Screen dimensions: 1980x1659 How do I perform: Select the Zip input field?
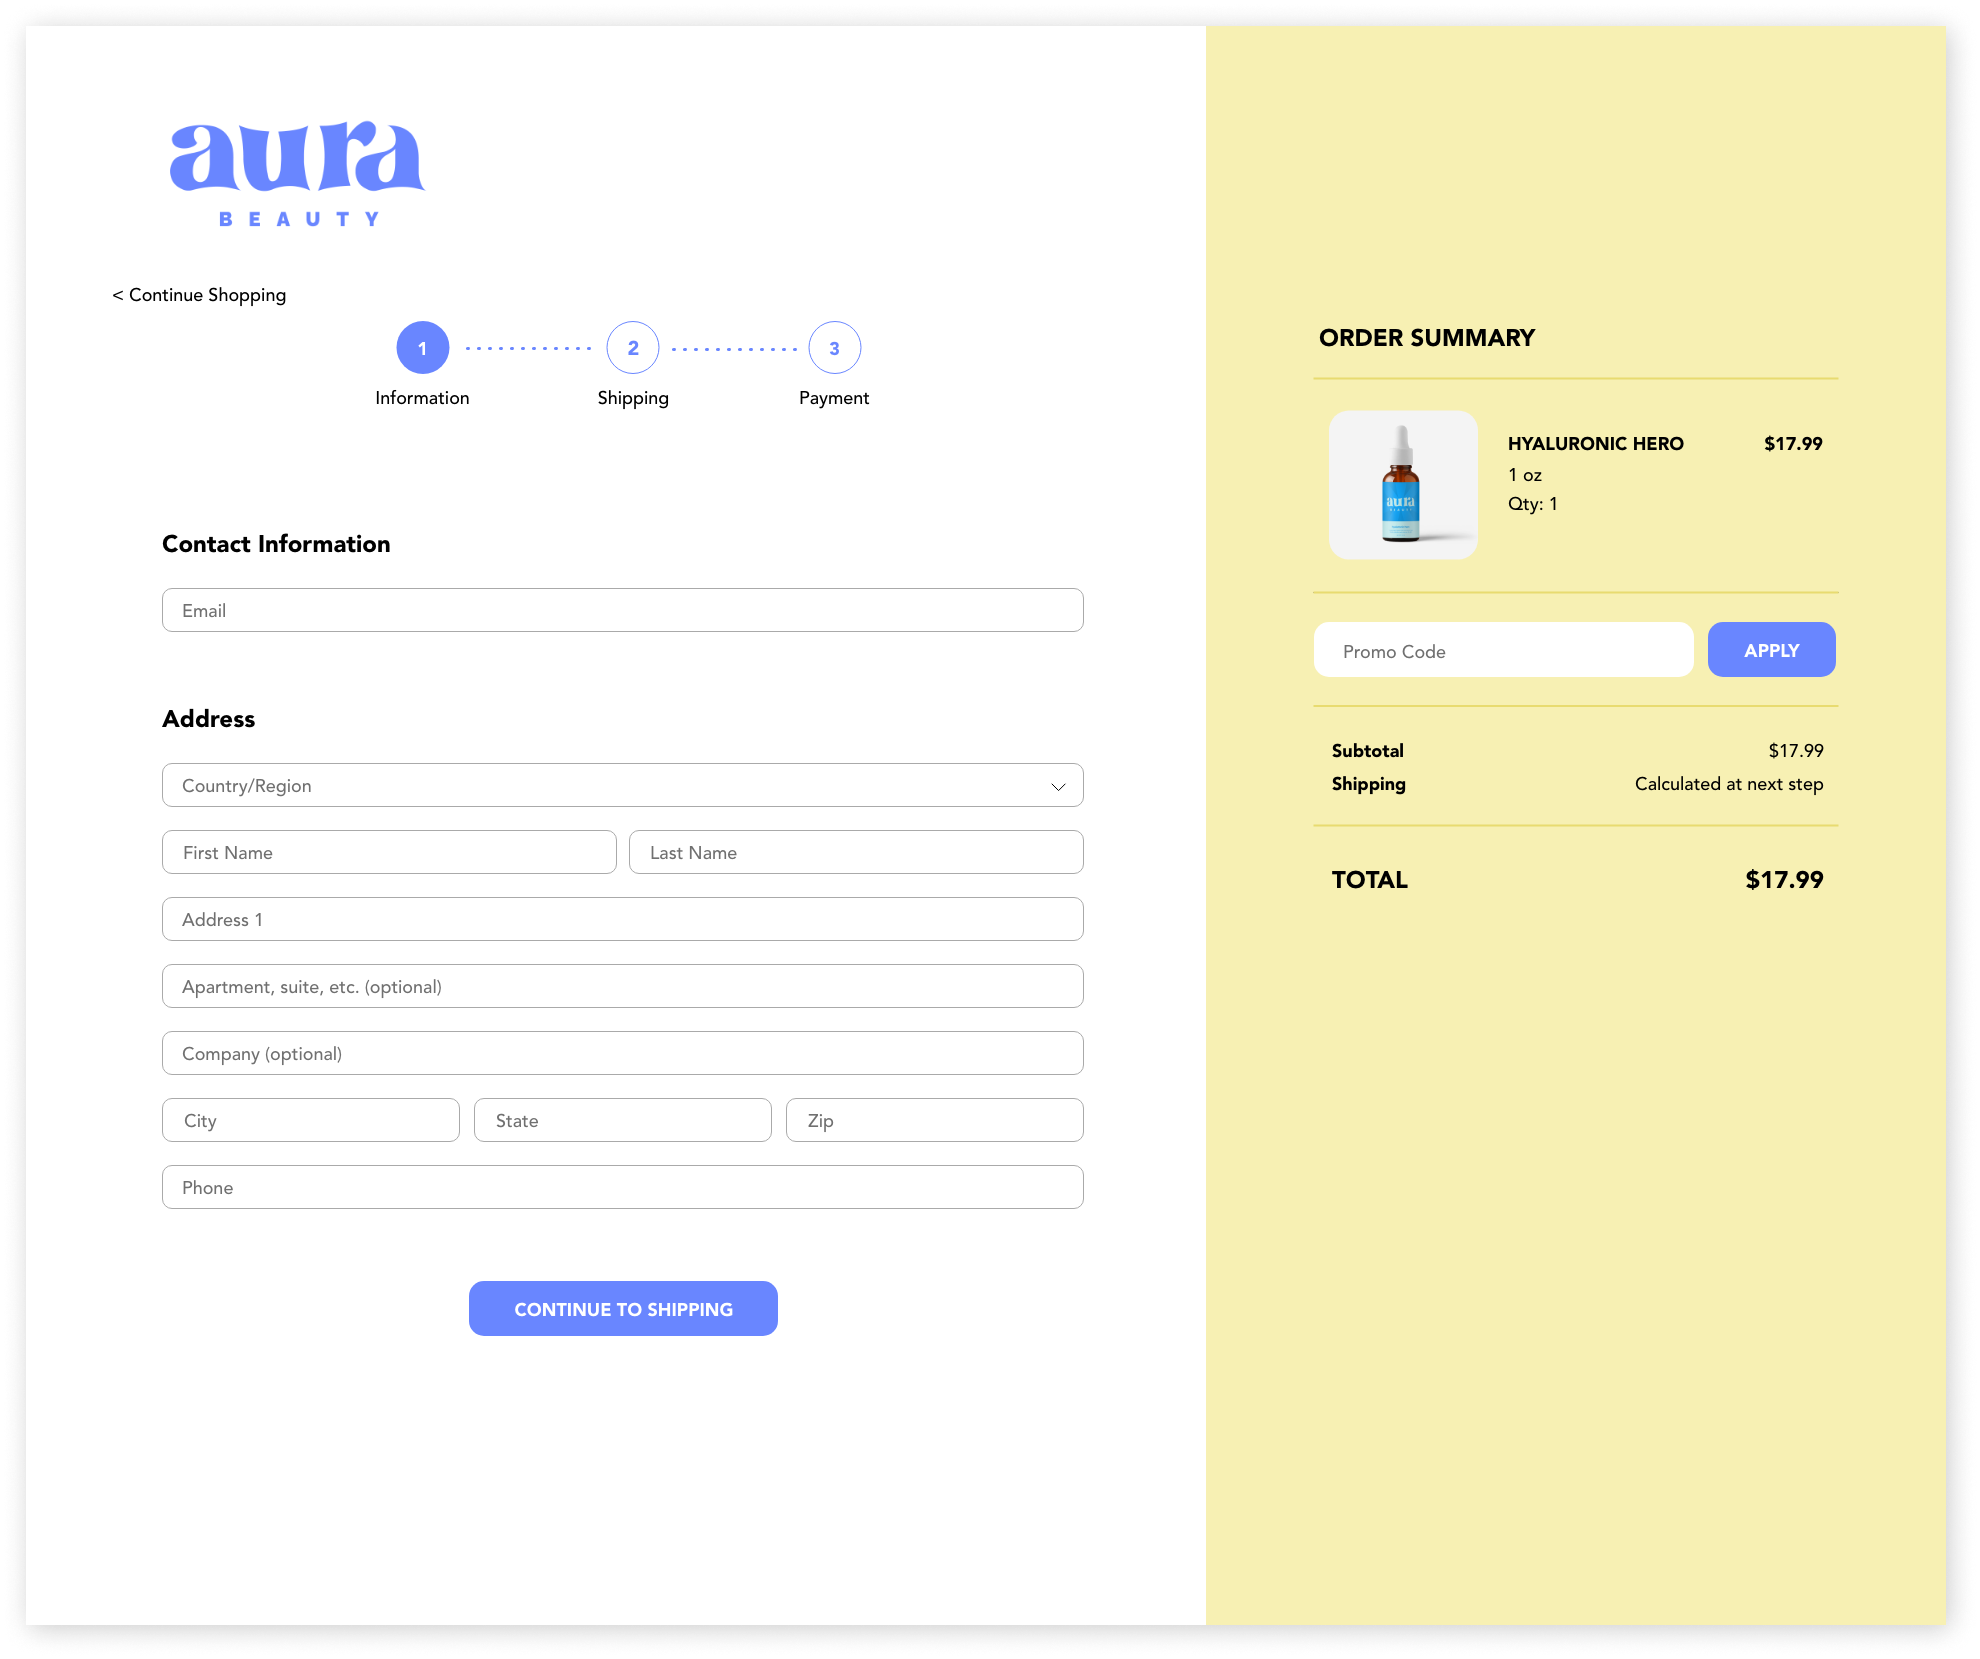[934, 1120]
